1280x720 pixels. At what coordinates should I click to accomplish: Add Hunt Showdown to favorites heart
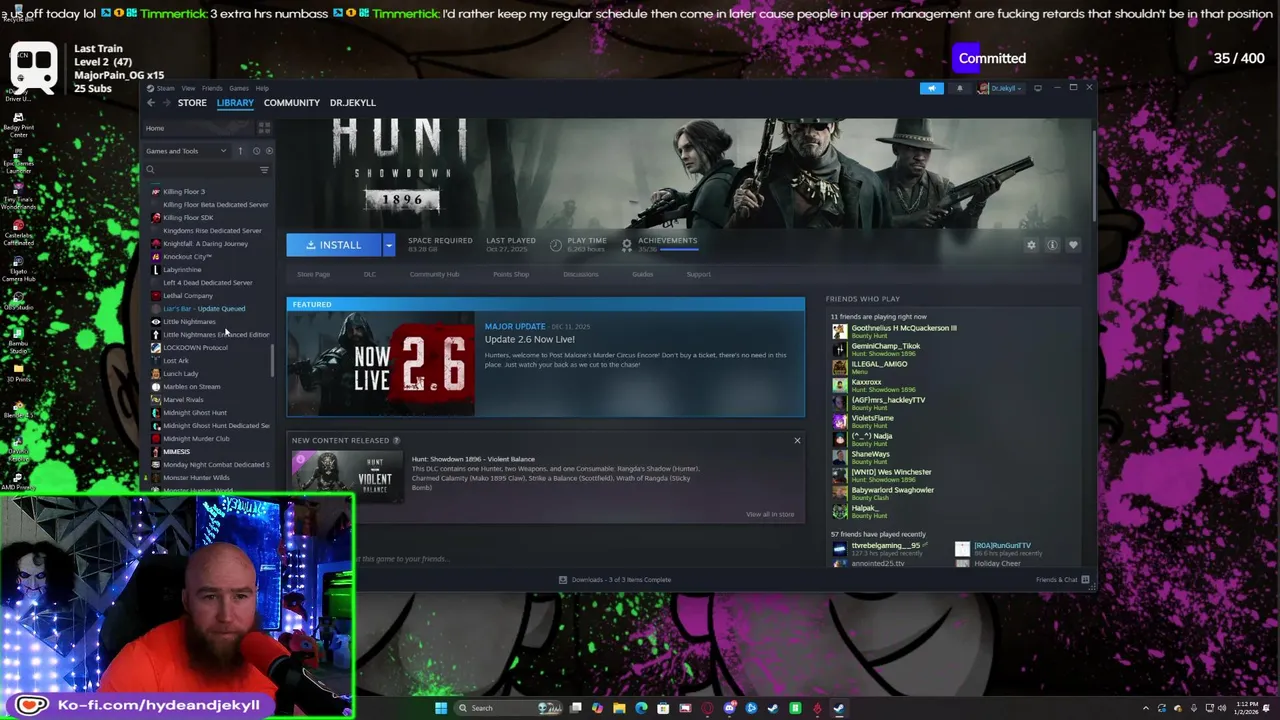click(x=1073, y=245)
